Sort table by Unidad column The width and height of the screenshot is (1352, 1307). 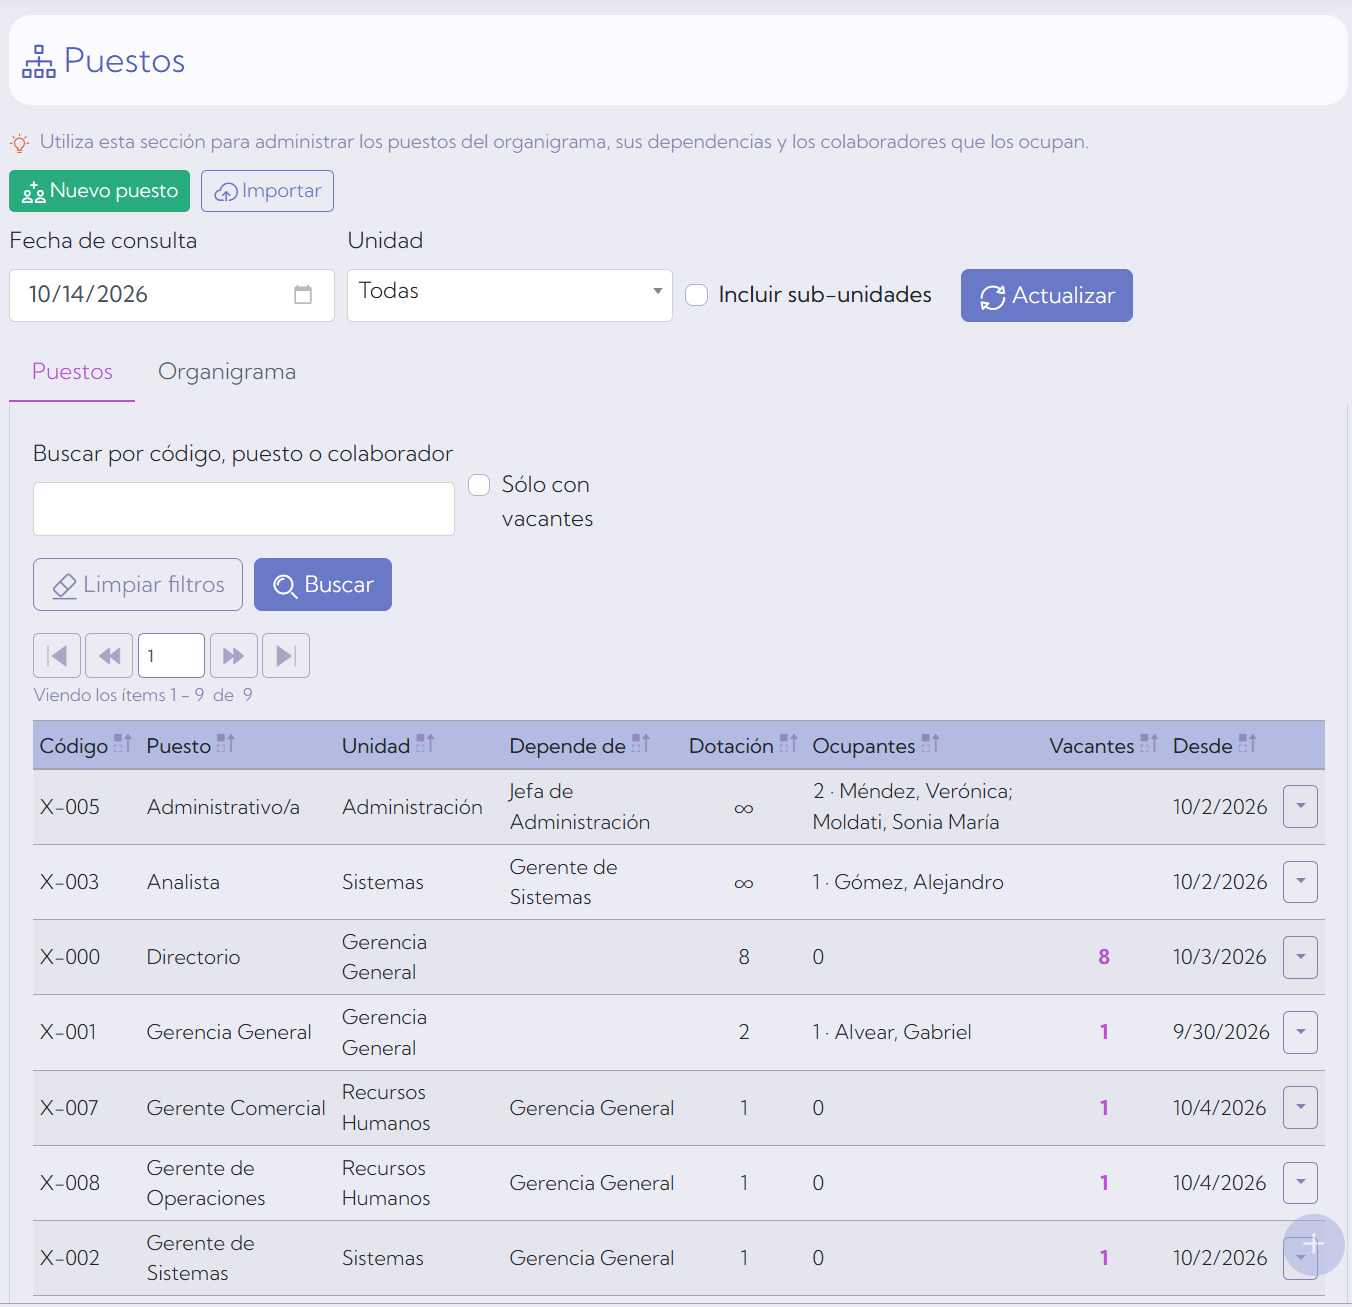425,744
